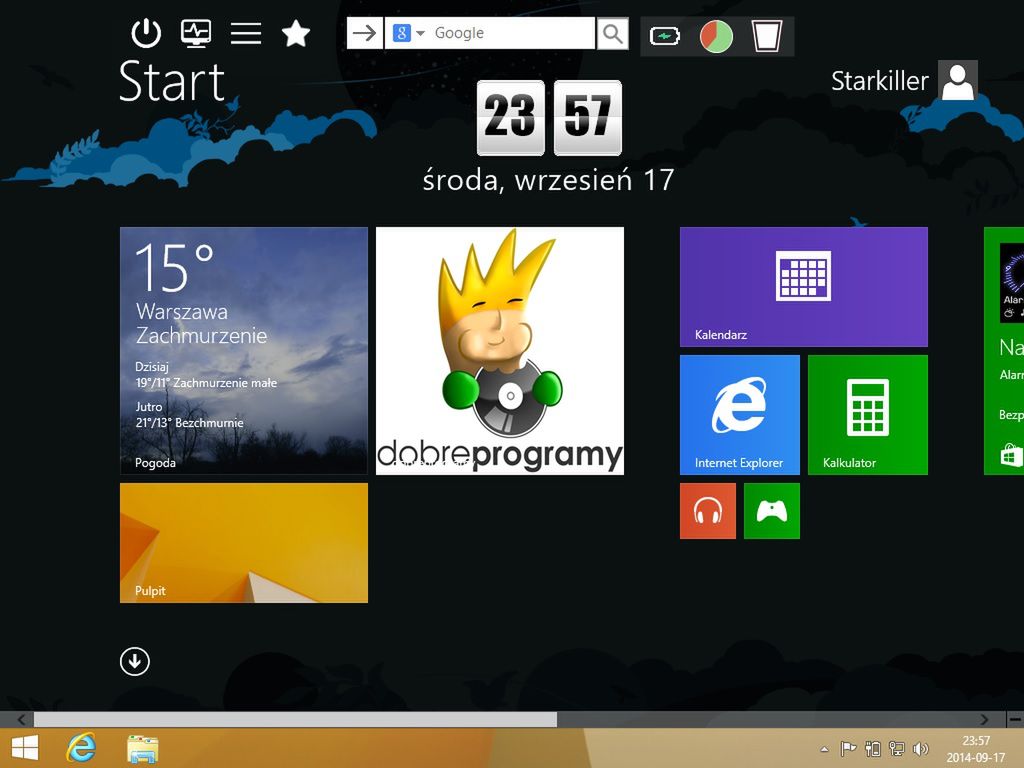Open File Explorer from the taskbar
The image size is (1024, 768).
click(142, 749)
